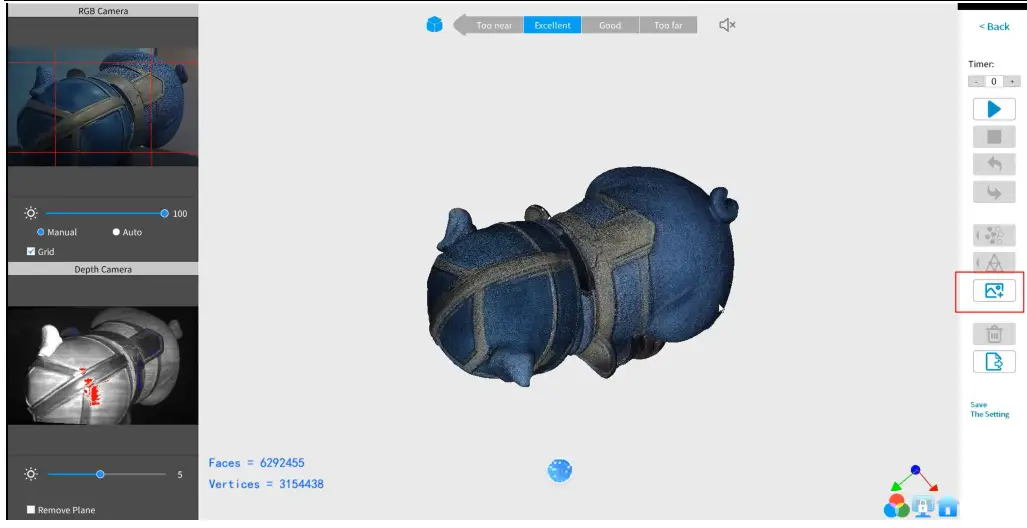This screenshot has width=1027, height=528.
Task: Click the blue sphere icon below model
Action: [560, 470]
